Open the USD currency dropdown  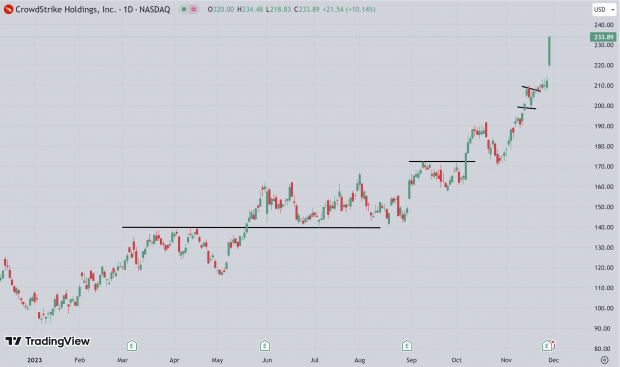coord(604,9)
